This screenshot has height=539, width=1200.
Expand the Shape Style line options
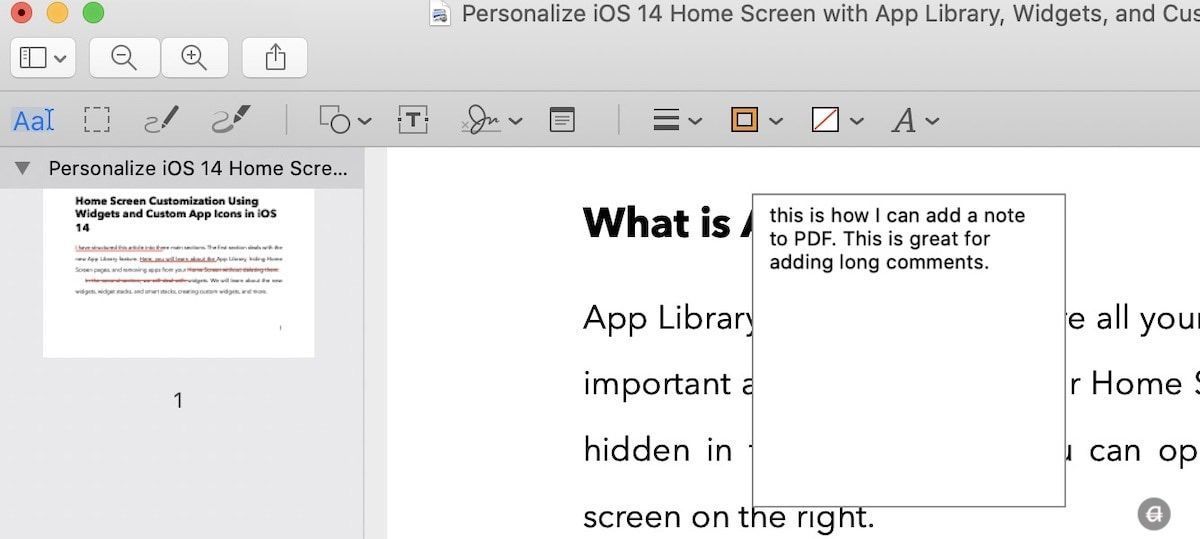[x=677, y=121]
